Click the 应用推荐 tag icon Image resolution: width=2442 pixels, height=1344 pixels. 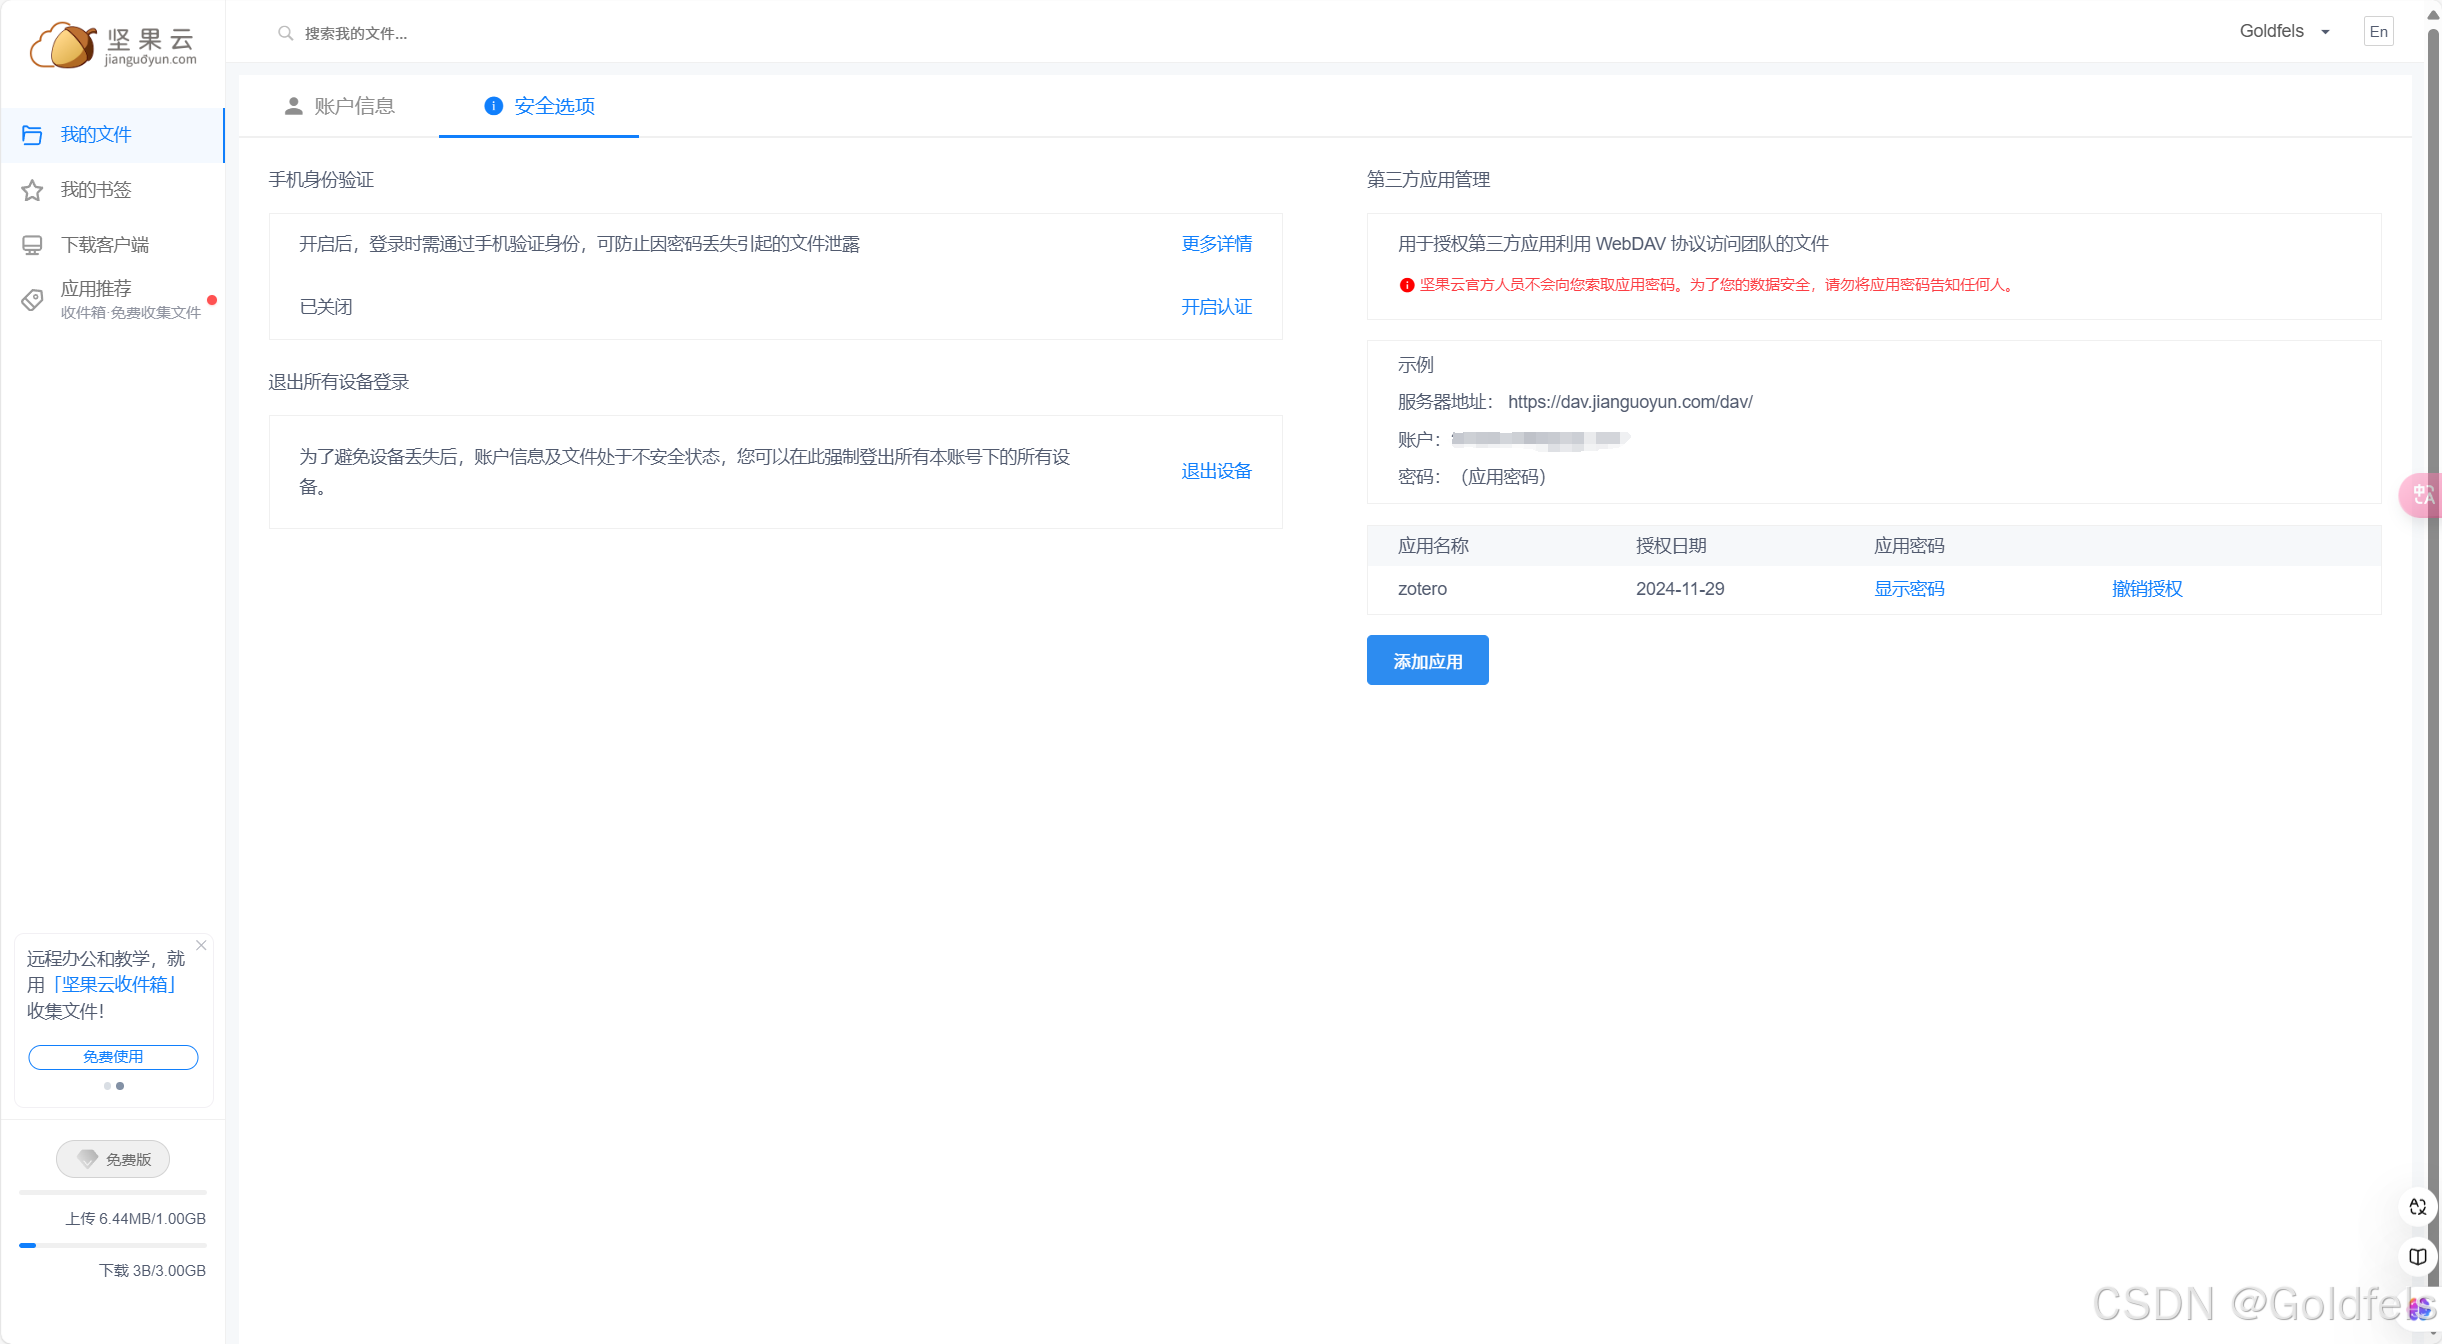[32, 299]
